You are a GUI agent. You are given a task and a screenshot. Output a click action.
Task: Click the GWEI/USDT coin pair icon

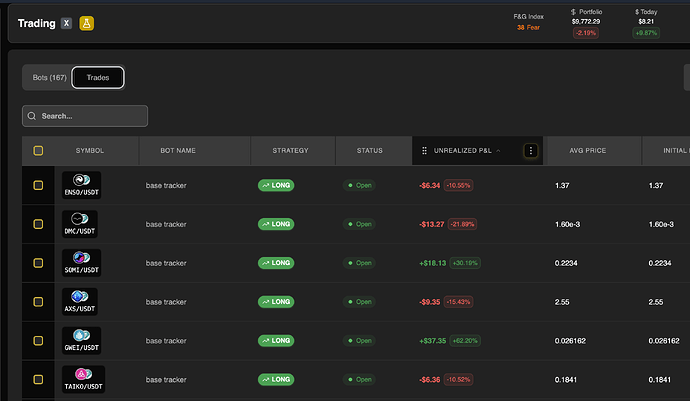(x=81, y=335)
